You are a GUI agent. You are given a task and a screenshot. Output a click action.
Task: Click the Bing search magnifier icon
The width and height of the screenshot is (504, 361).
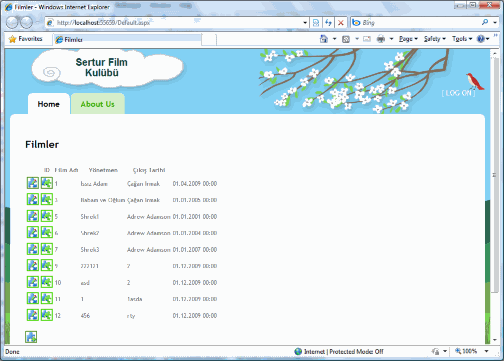[485, 22]
